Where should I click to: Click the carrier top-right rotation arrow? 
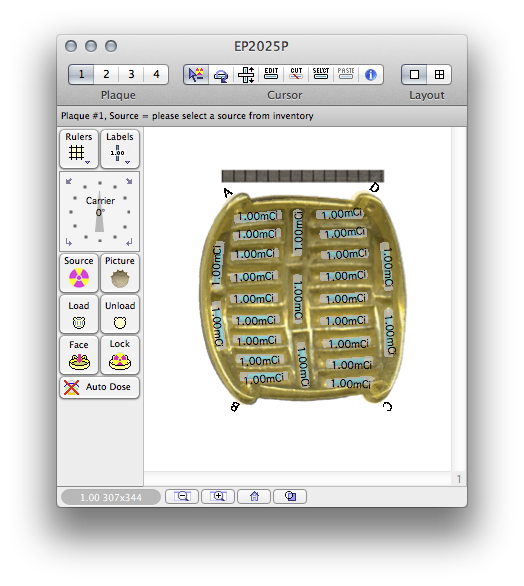129,181
